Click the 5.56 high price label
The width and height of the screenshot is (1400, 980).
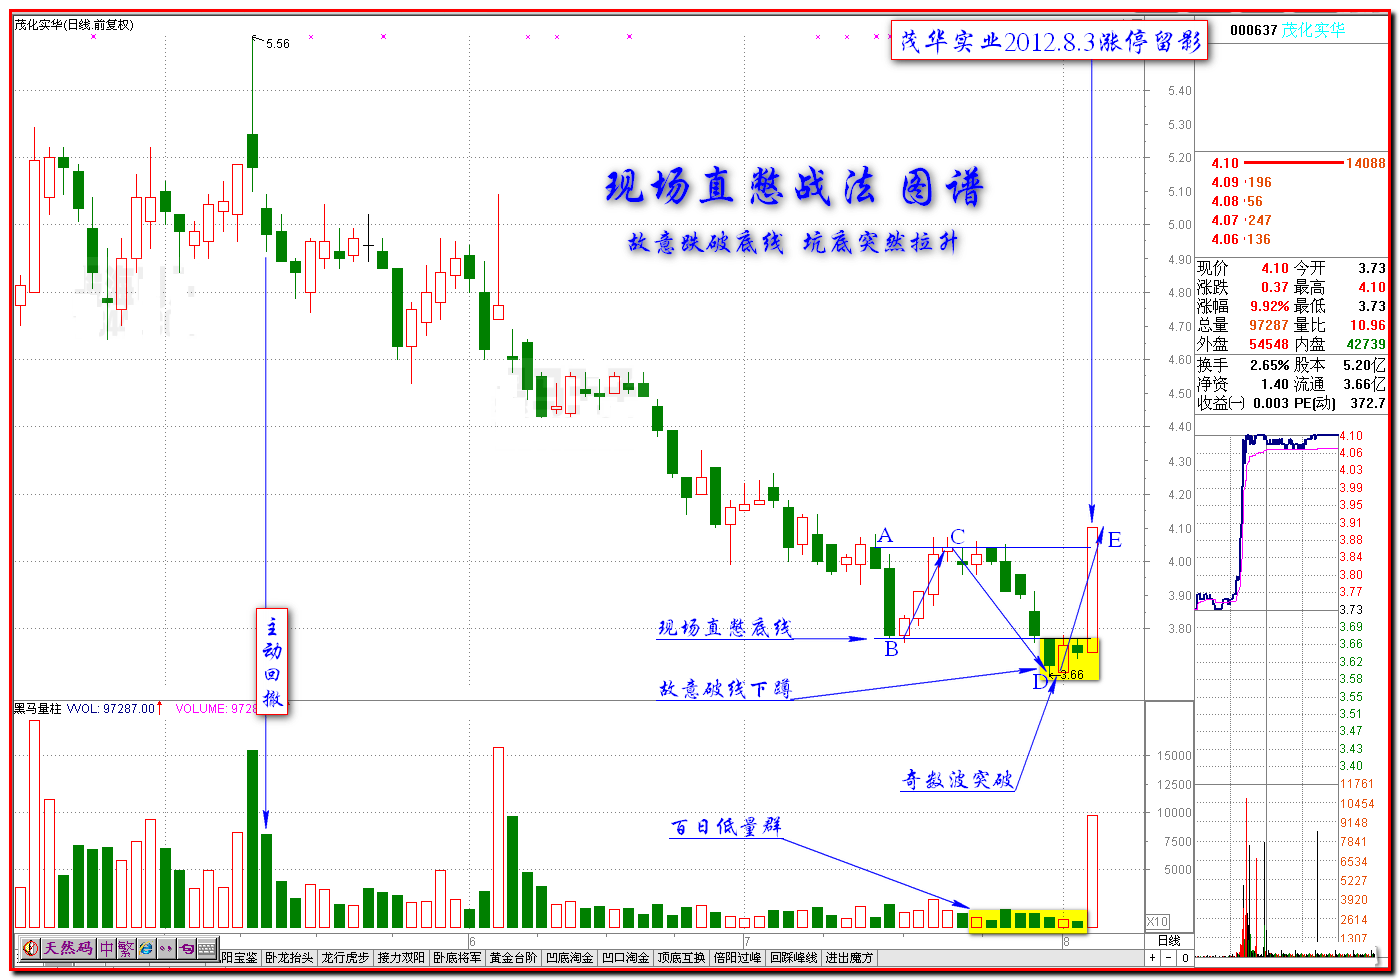click(x=277, y=44)
